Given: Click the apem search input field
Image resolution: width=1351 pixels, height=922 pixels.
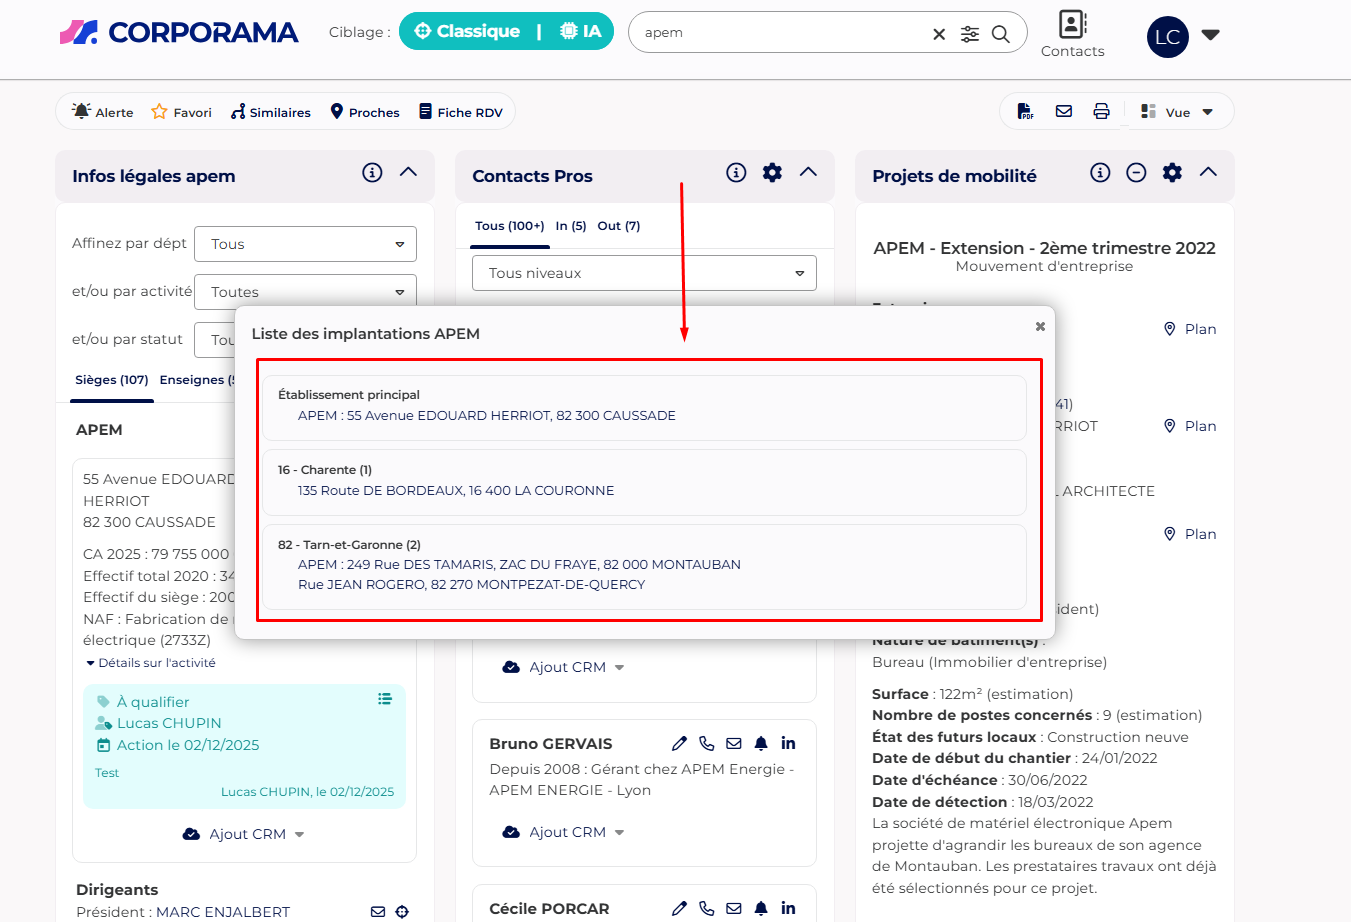Looking at the screenshot, I should coord(780,32).
